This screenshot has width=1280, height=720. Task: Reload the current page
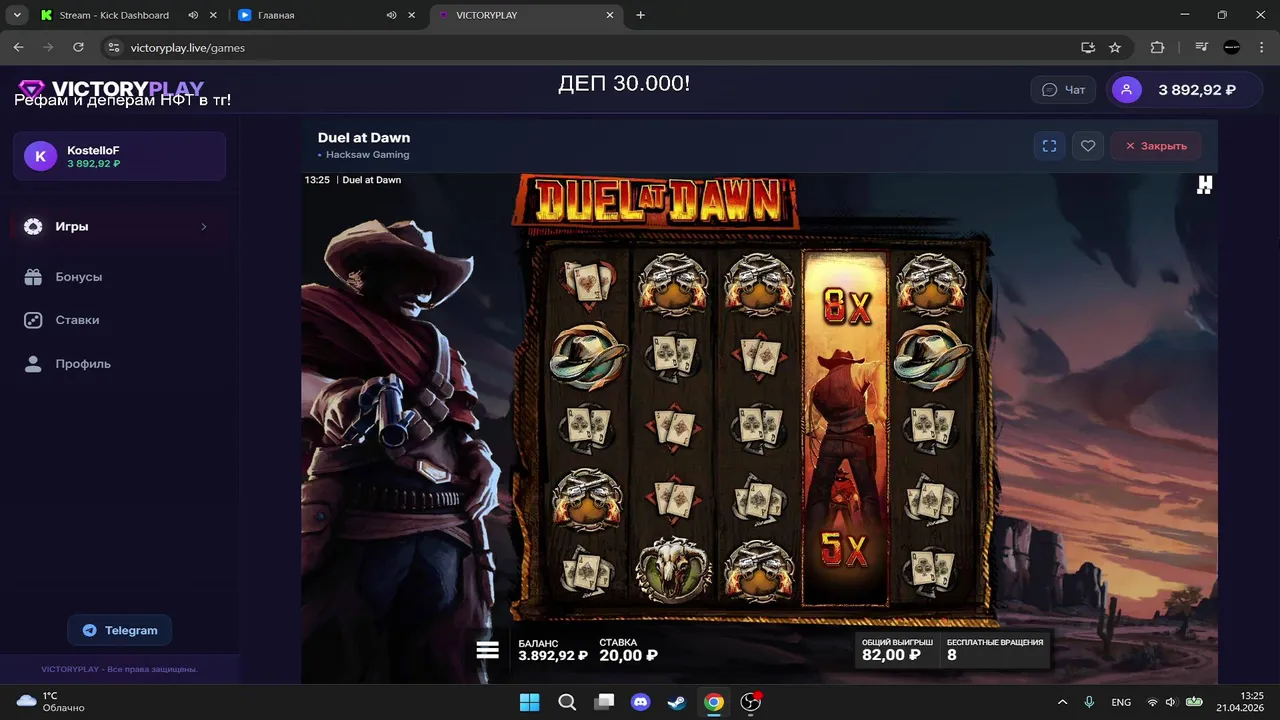(78, 47)
